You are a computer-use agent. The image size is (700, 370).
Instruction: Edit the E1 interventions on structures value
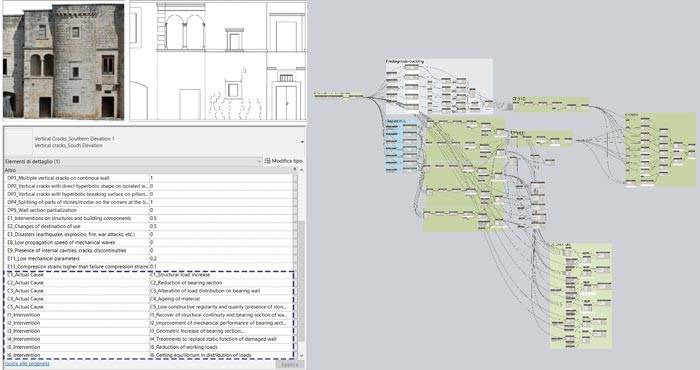[x=221, y=218]
